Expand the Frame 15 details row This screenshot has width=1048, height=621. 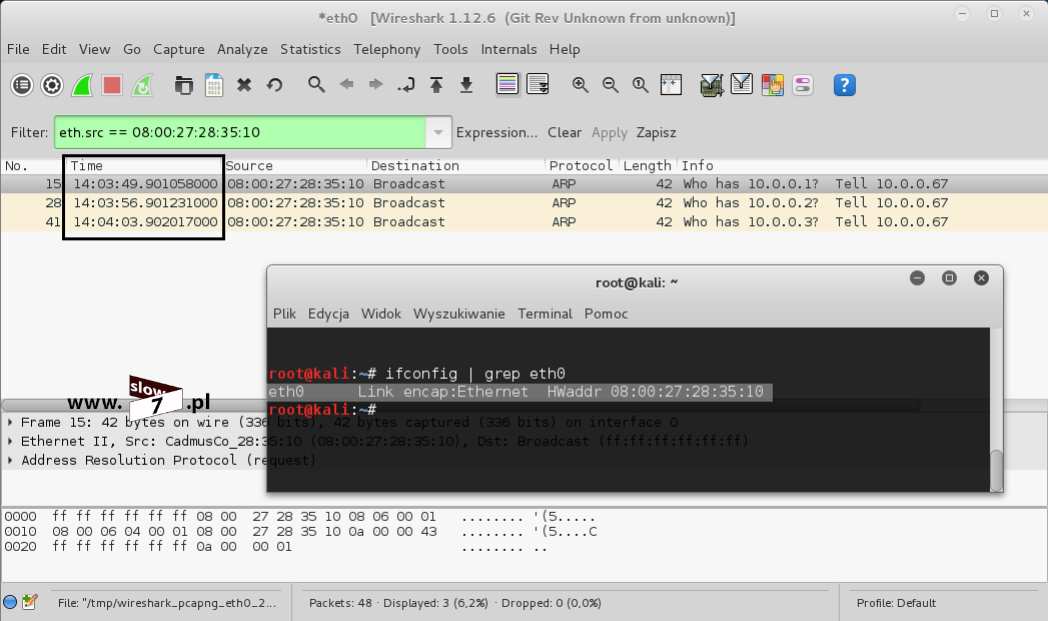[x=10, y=422]
